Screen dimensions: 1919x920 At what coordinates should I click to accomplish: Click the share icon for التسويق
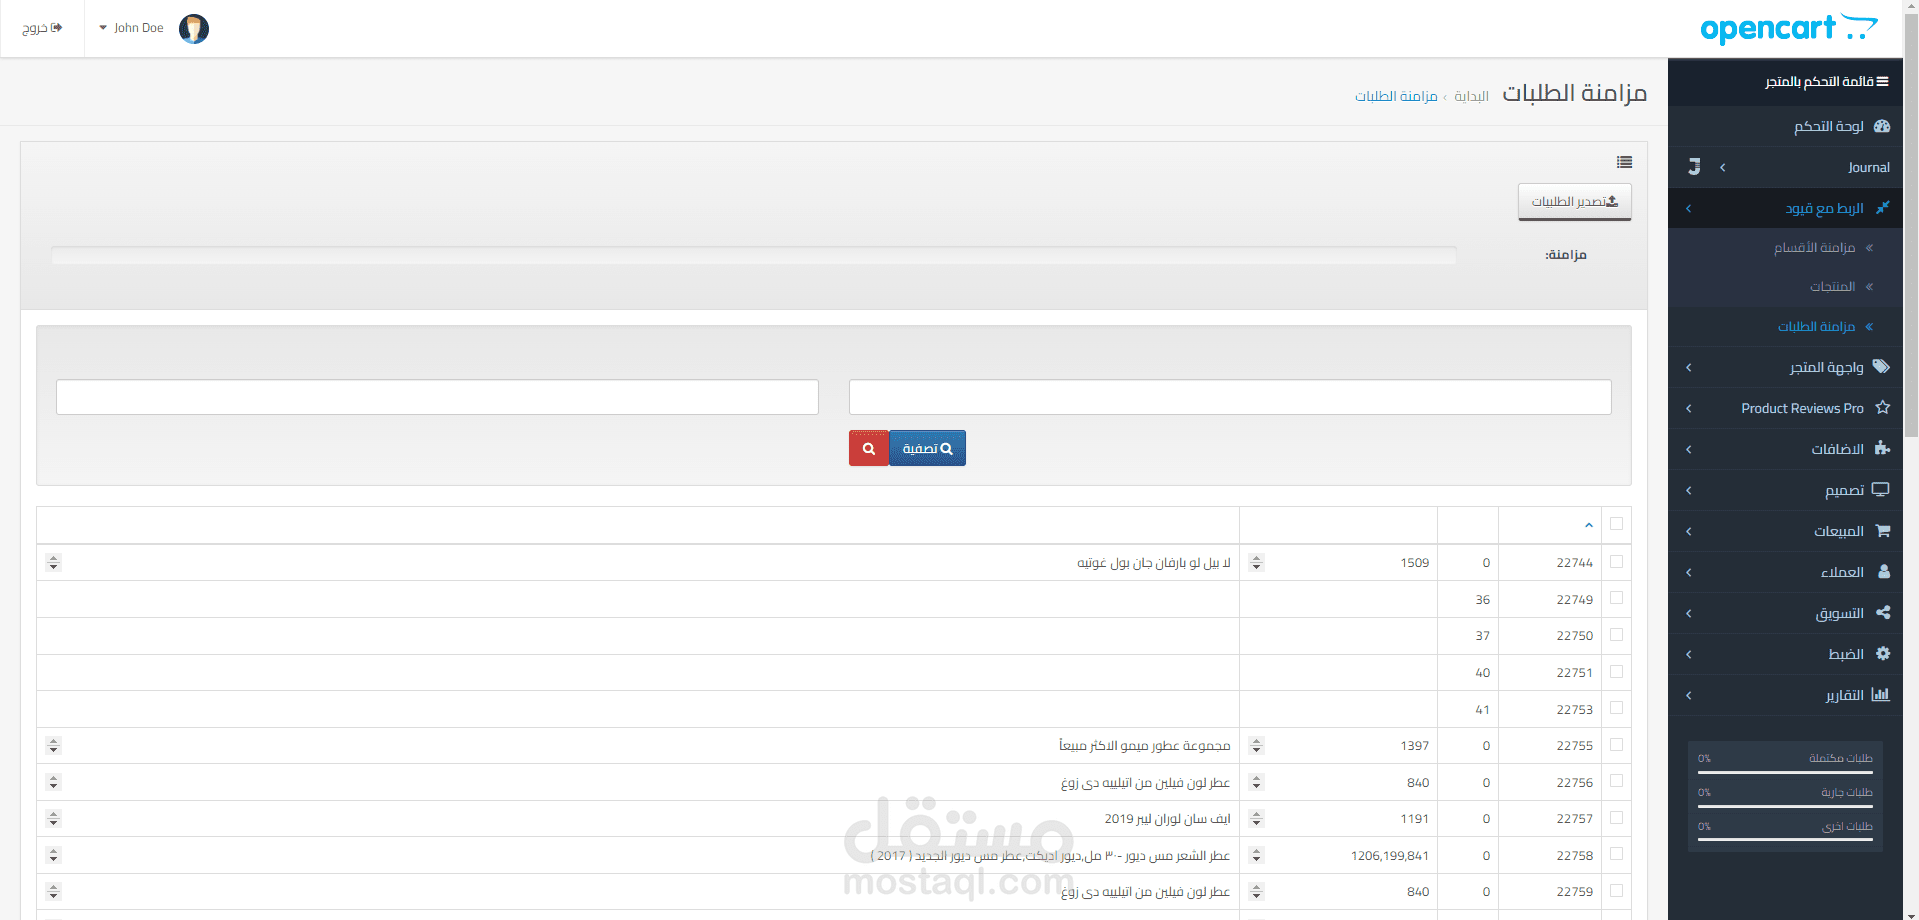[1882, 613]
